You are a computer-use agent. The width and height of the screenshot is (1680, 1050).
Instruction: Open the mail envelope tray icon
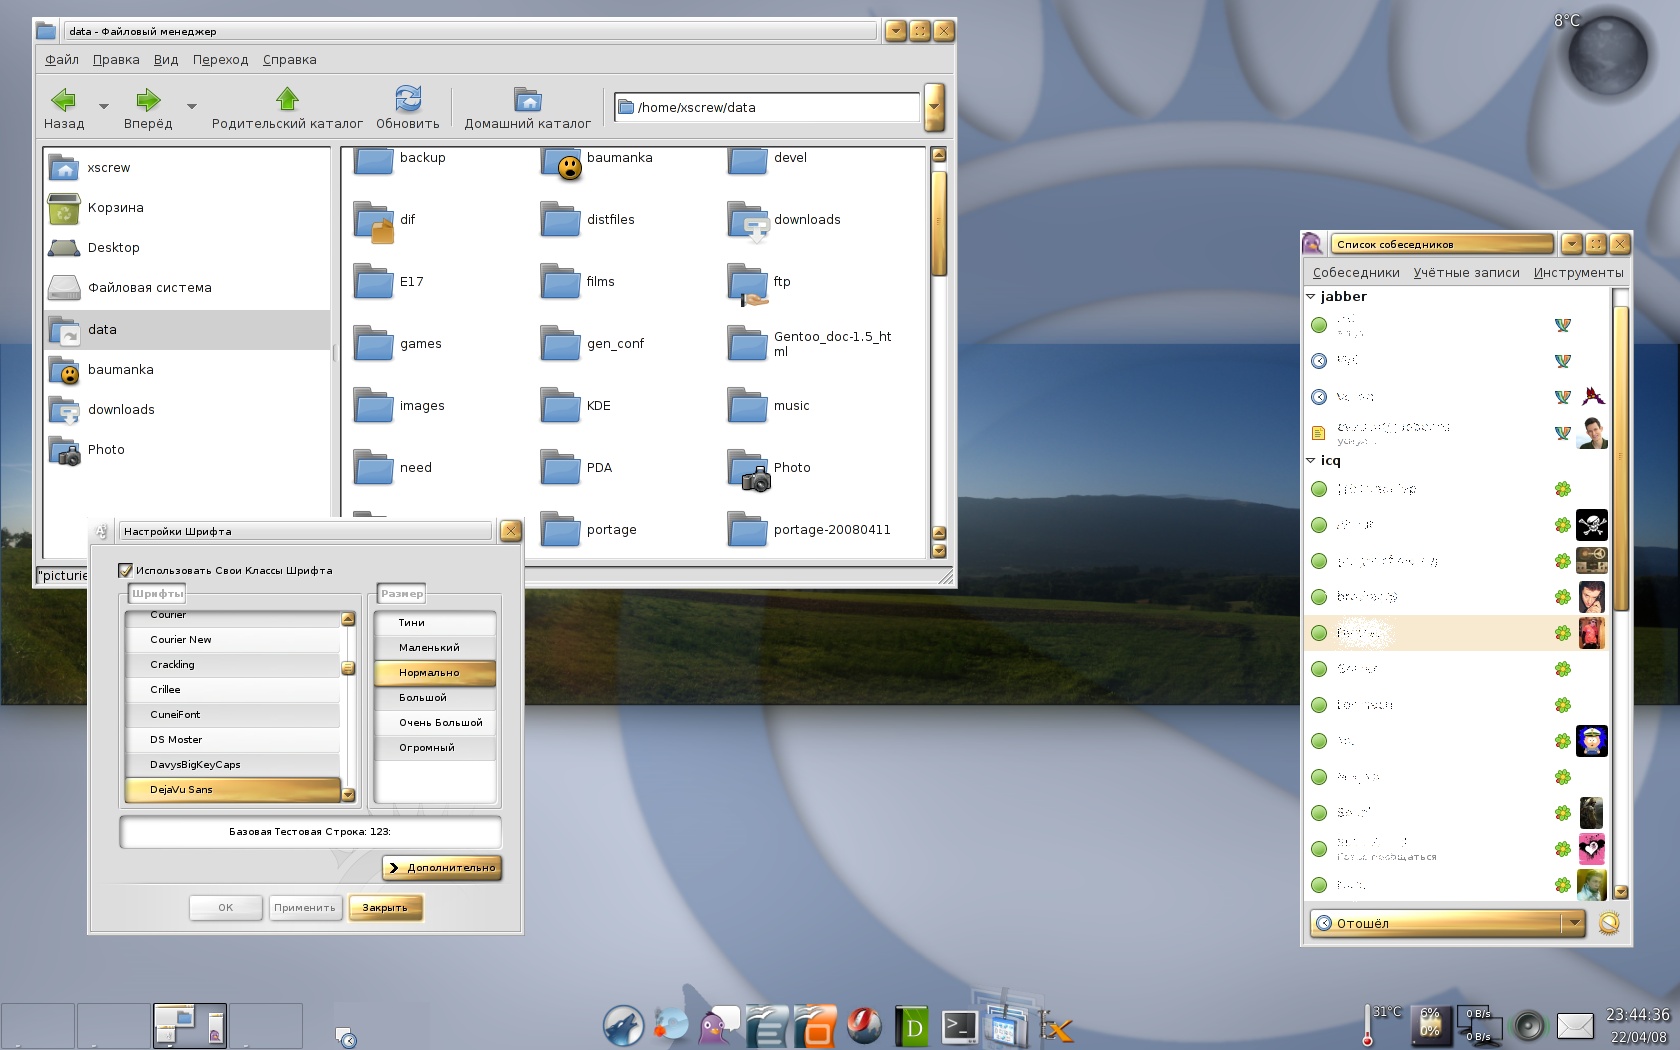click(1575, 1026)
